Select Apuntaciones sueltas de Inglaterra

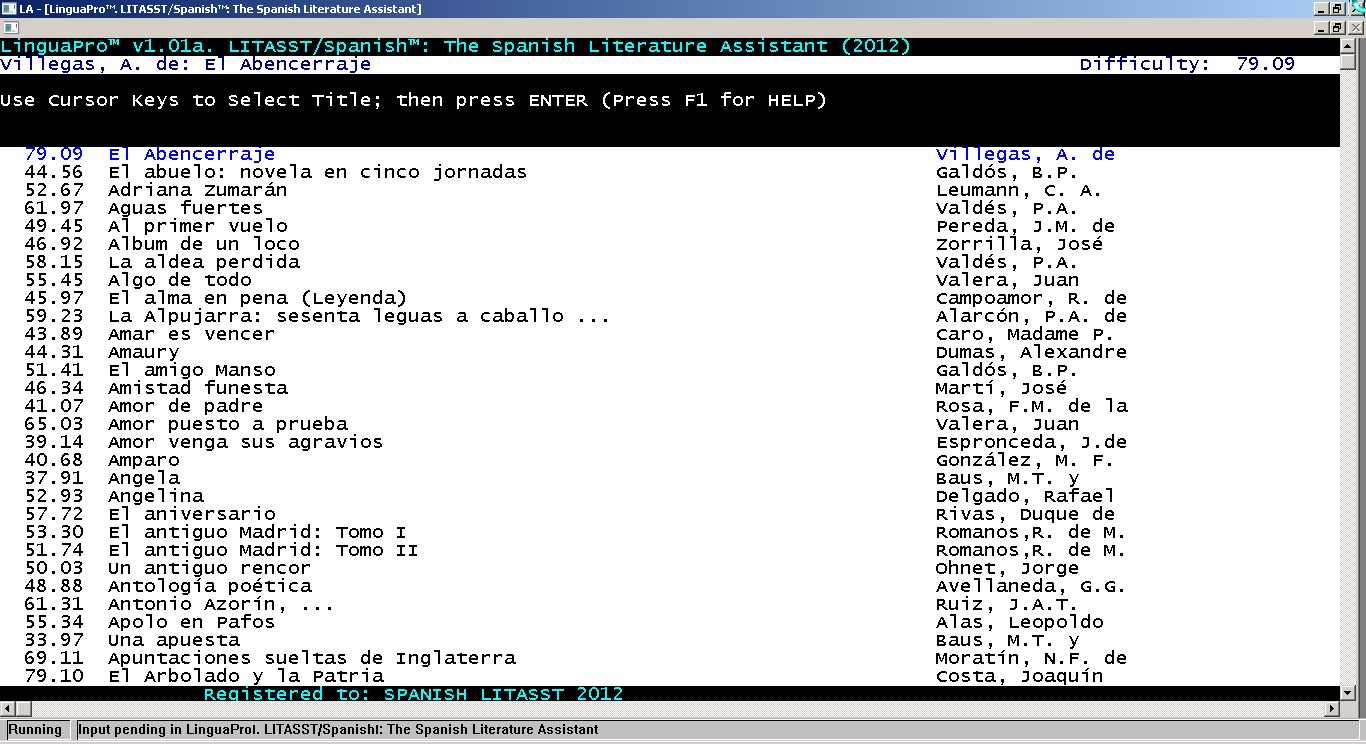click(x=311, y=658)
